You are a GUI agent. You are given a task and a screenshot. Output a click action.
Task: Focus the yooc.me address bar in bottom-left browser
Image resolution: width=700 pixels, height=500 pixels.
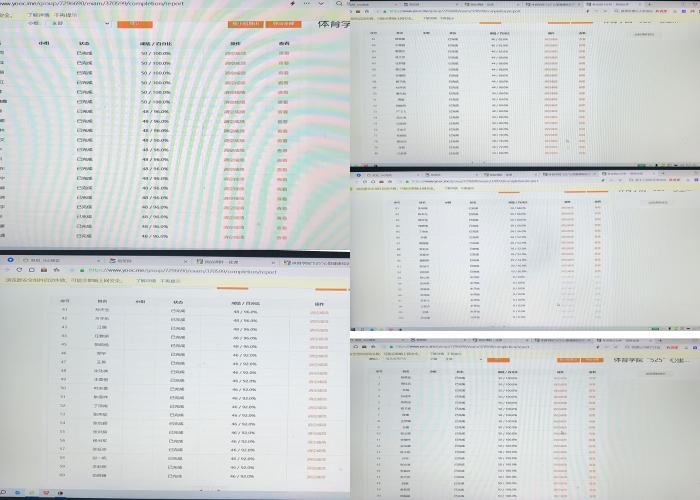coord(182,271)
